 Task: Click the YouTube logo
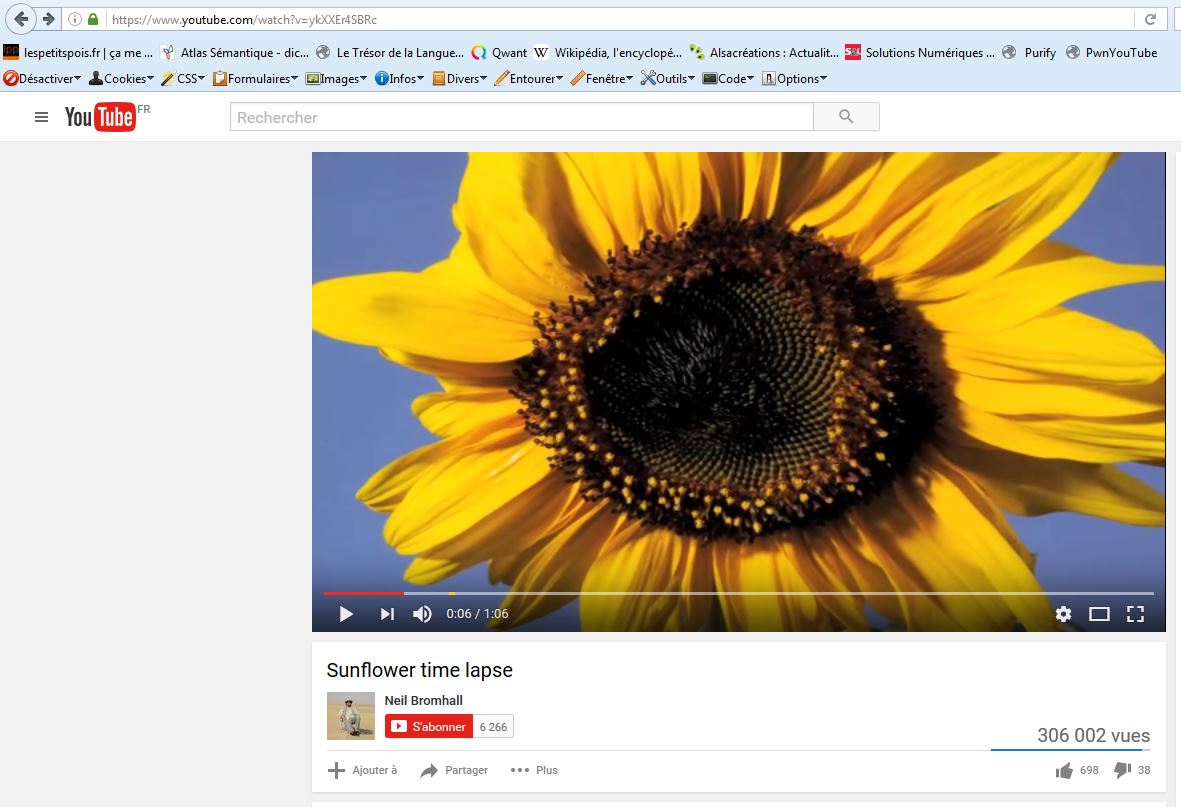[100, 117]
